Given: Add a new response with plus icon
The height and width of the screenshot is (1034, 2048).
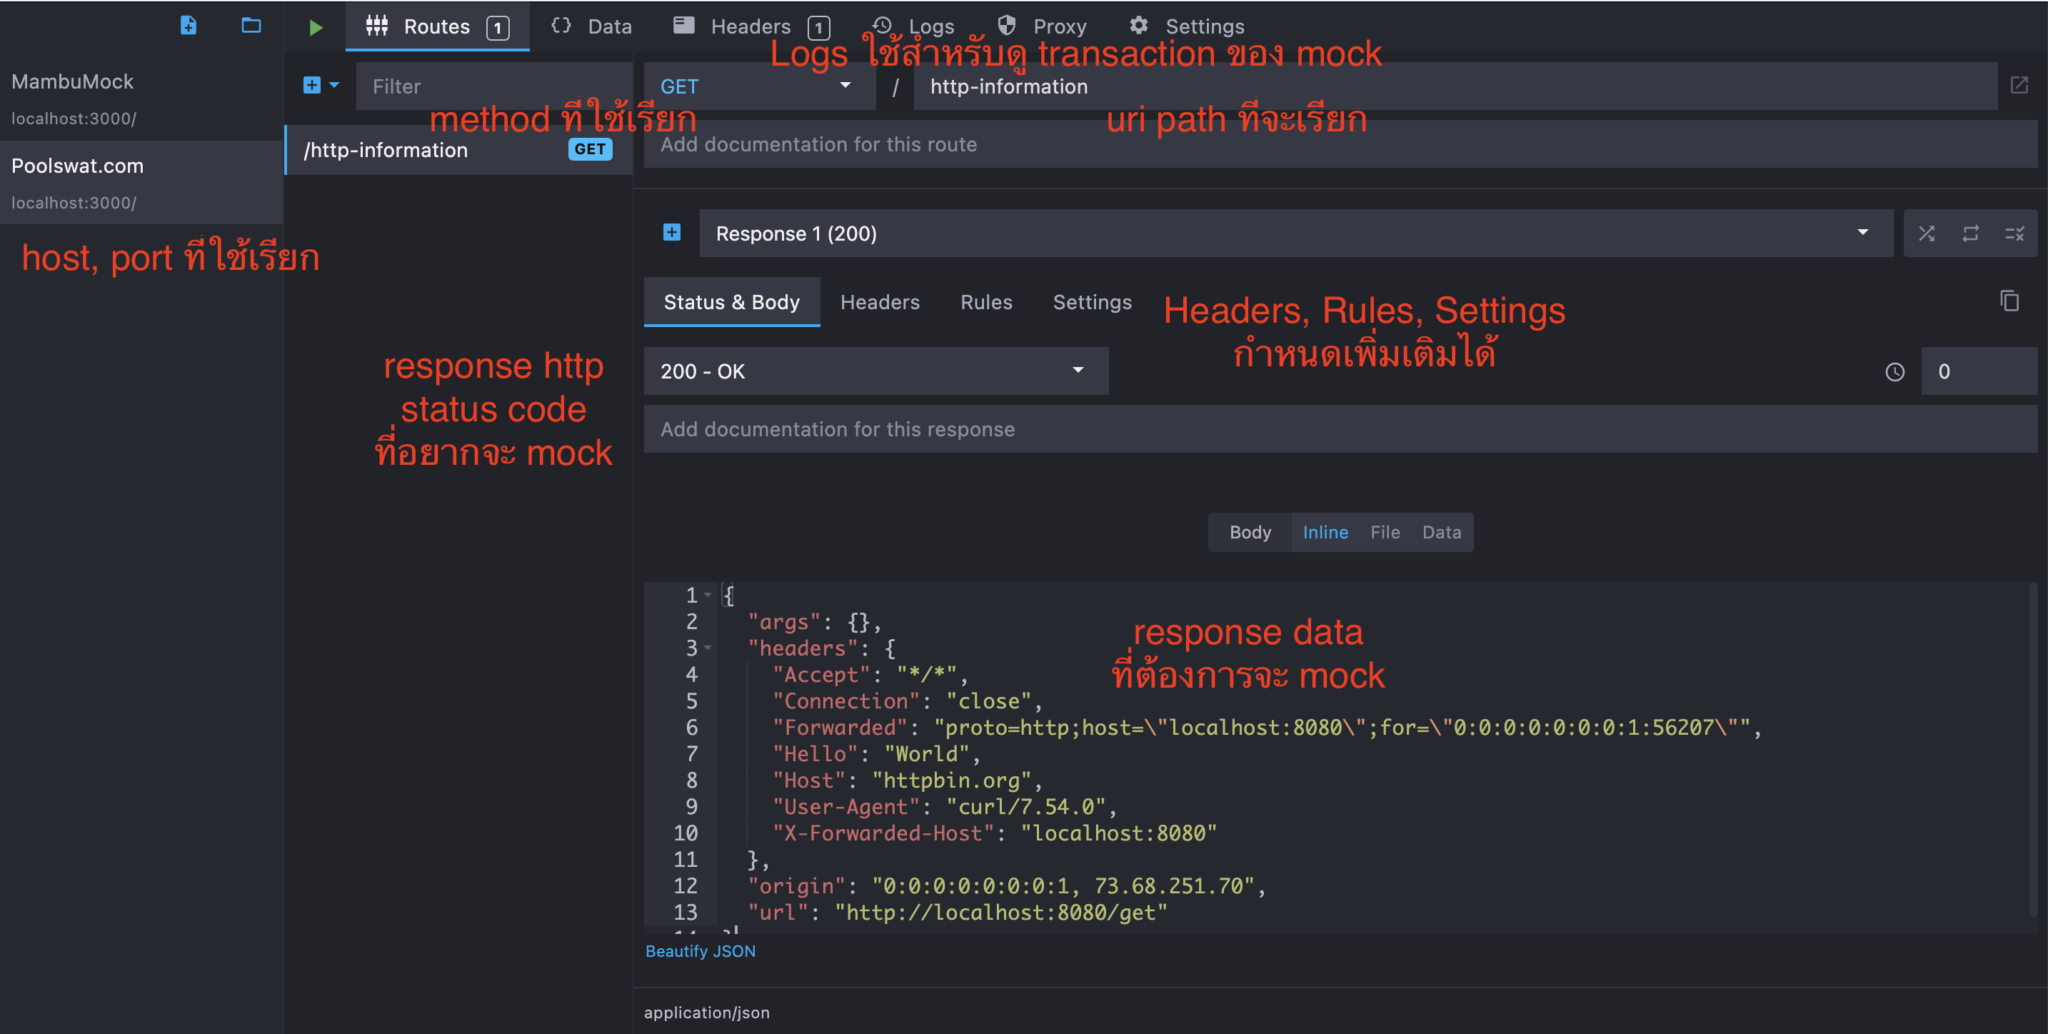Looking at the screenshot, I should point(672,233).
